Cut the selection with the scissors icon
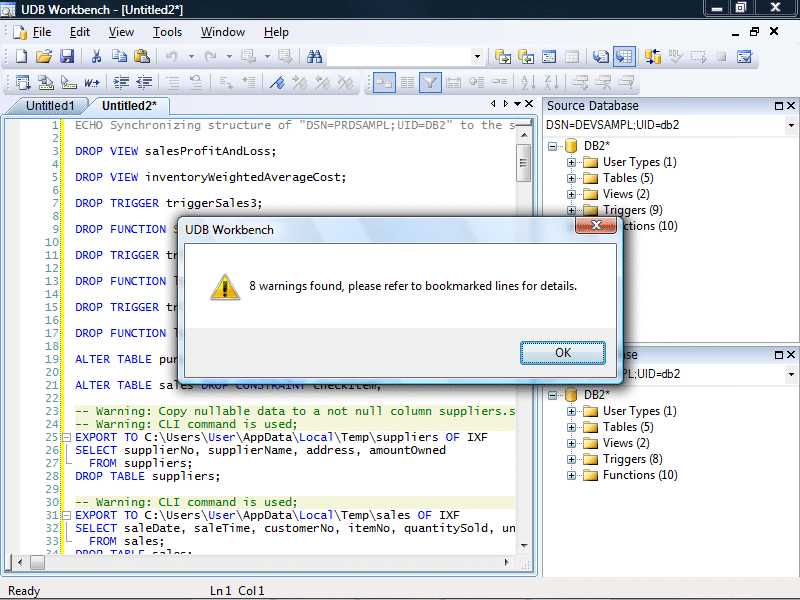800x600 pixels. (96, 57)
